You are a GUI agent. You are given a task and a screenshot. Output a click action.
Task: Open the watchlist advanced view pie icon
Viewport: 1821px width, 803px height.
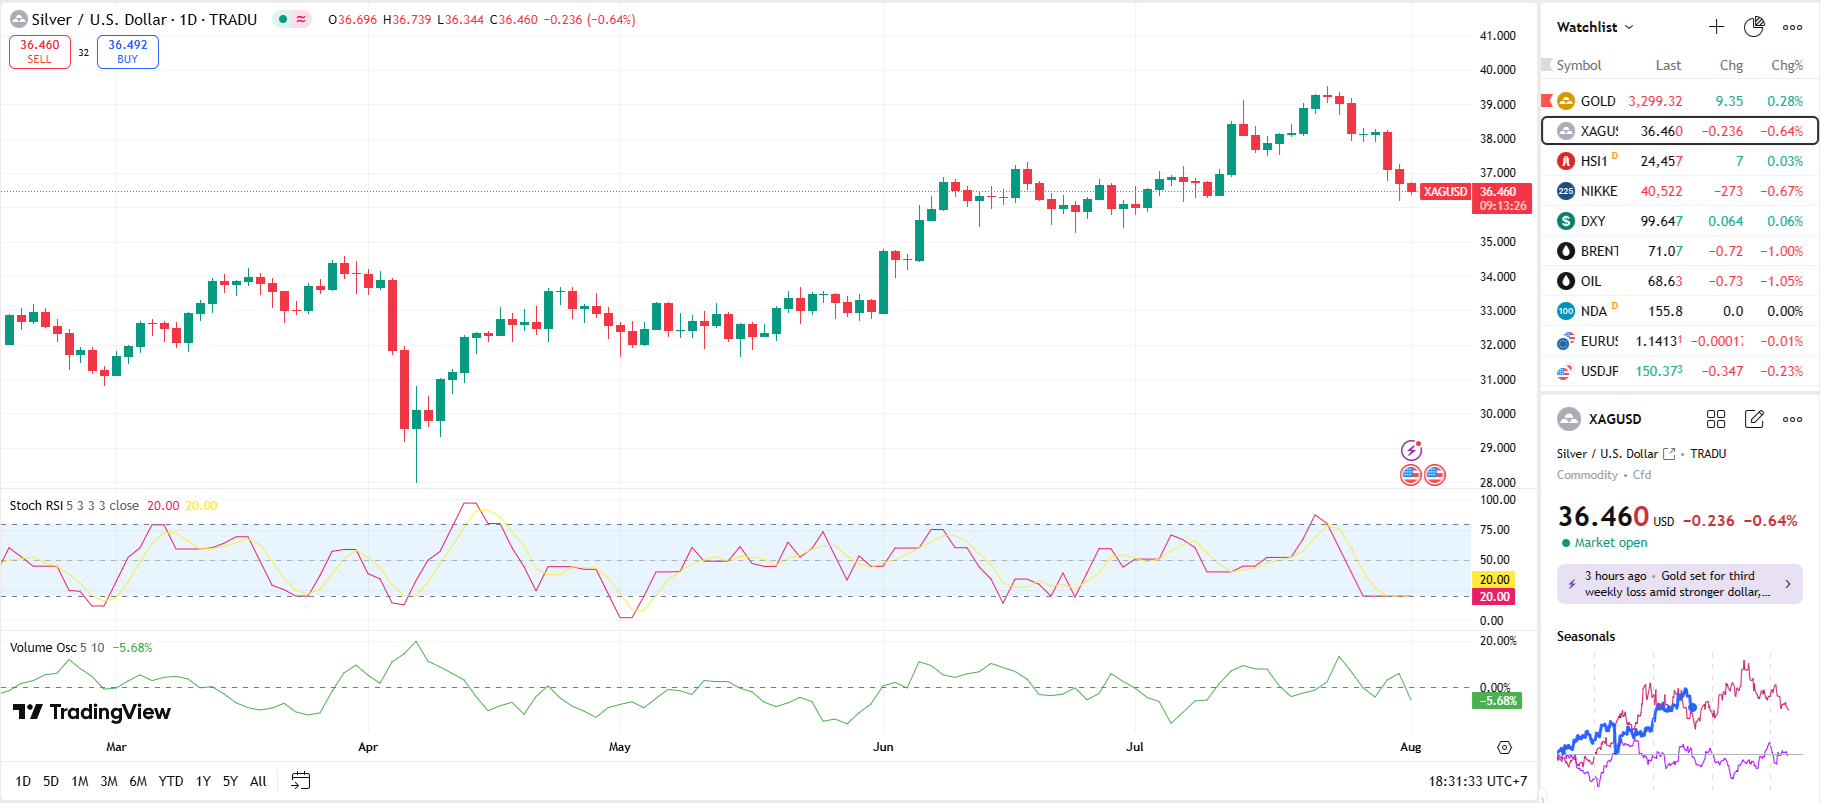(1754, 27)
